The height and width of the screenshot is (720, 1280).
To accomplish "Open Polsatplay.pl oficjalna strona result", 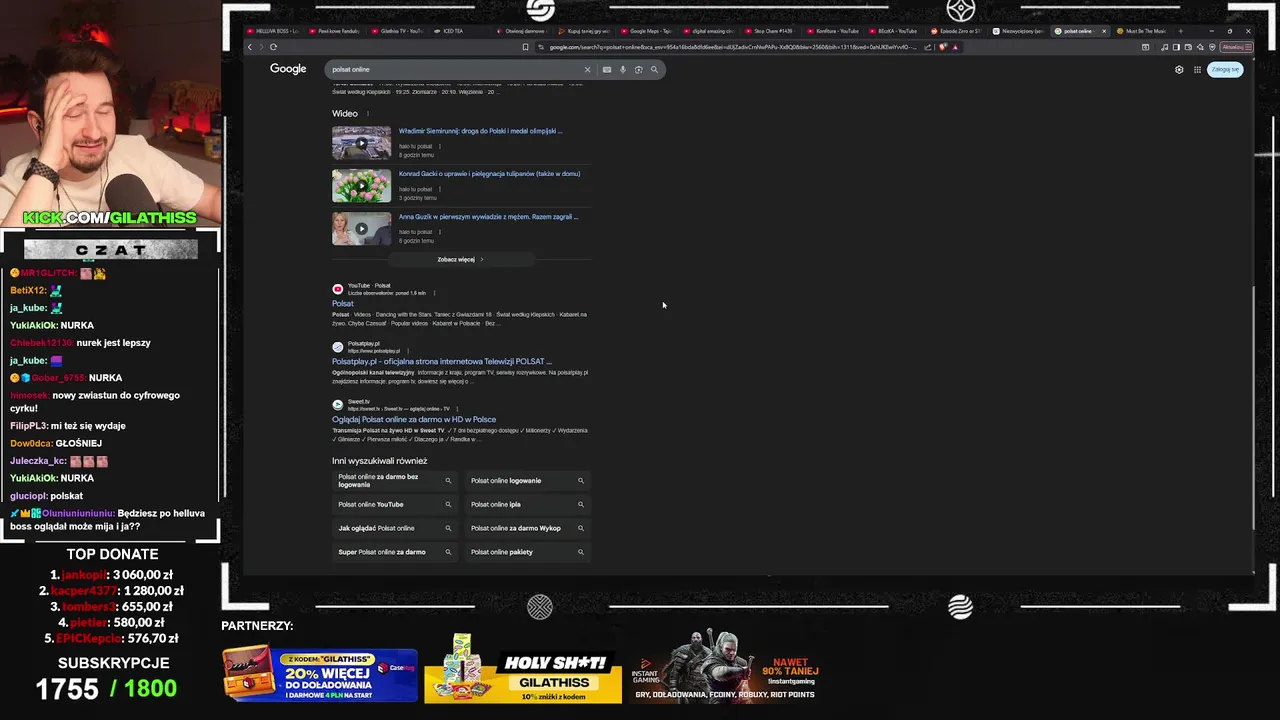I will click(x=442, y=362).
